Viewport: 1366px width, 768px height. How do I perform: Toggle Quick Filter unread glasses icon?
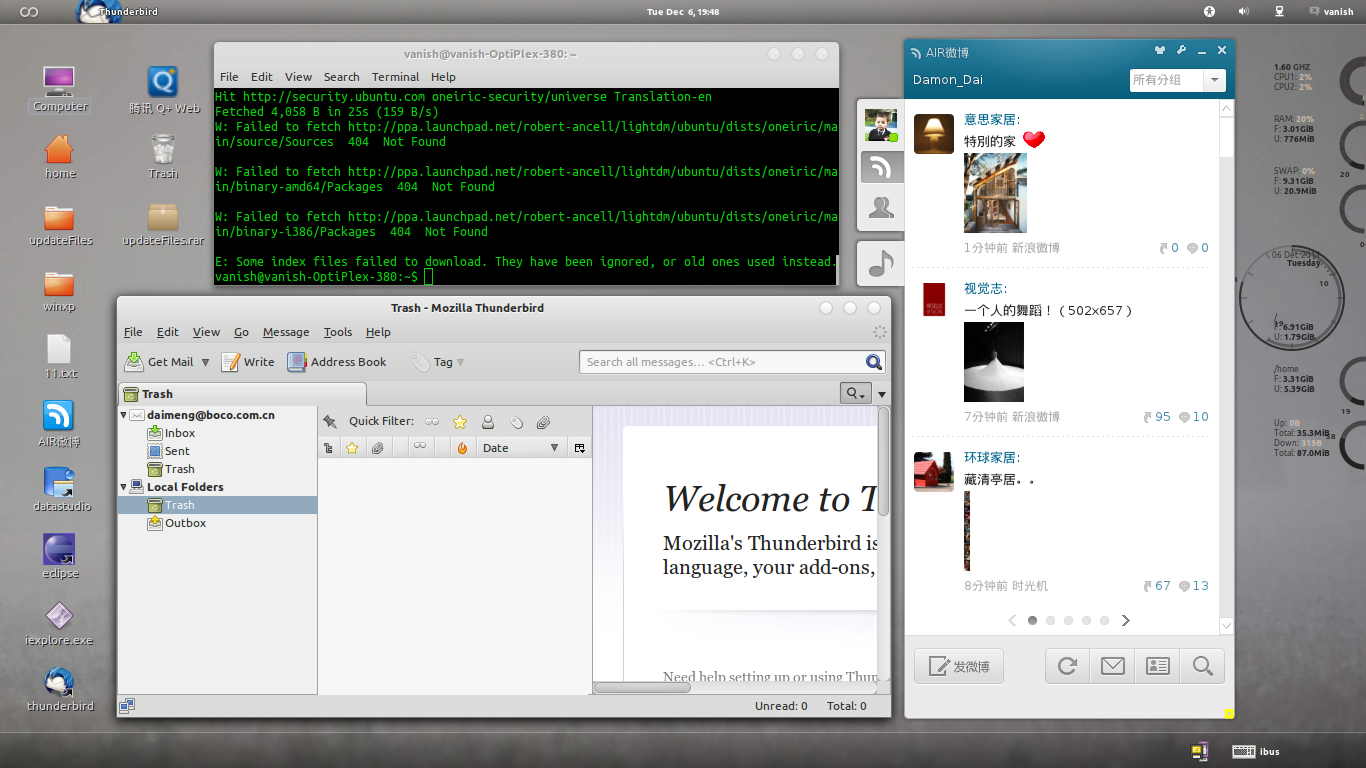432,422
